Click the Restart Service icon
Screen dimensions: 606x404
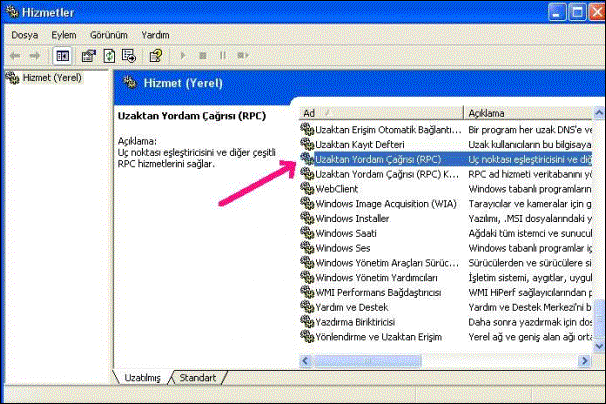243,56
